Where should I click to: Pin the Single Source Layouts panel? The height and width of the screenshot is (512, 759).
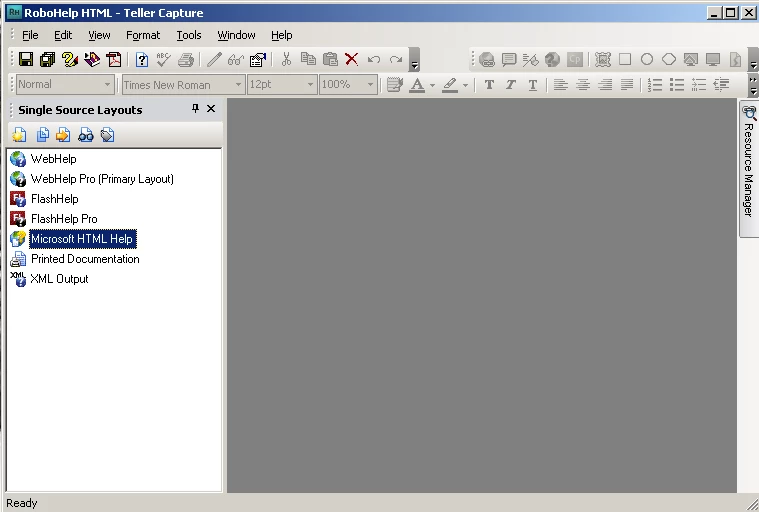coord(195,108)
